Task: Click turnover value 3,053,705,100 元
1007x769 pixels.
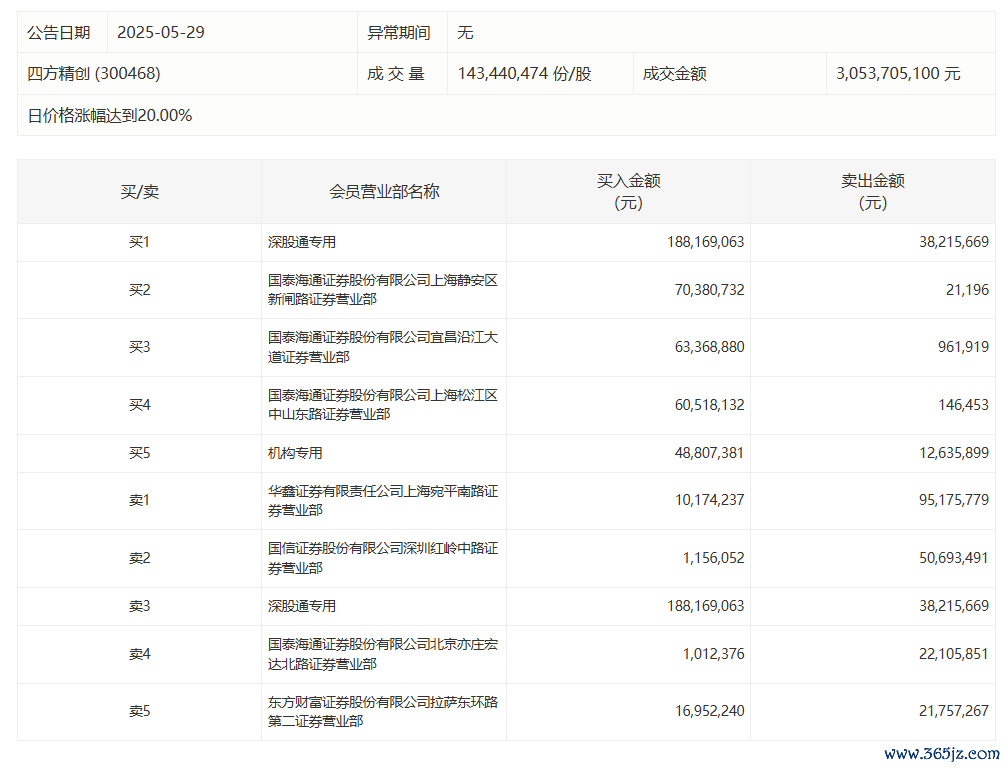Action: coord(898,74)
